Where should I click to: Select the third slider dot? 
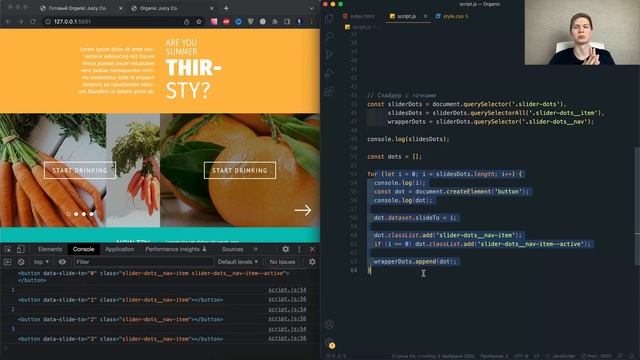click(84, 214)
